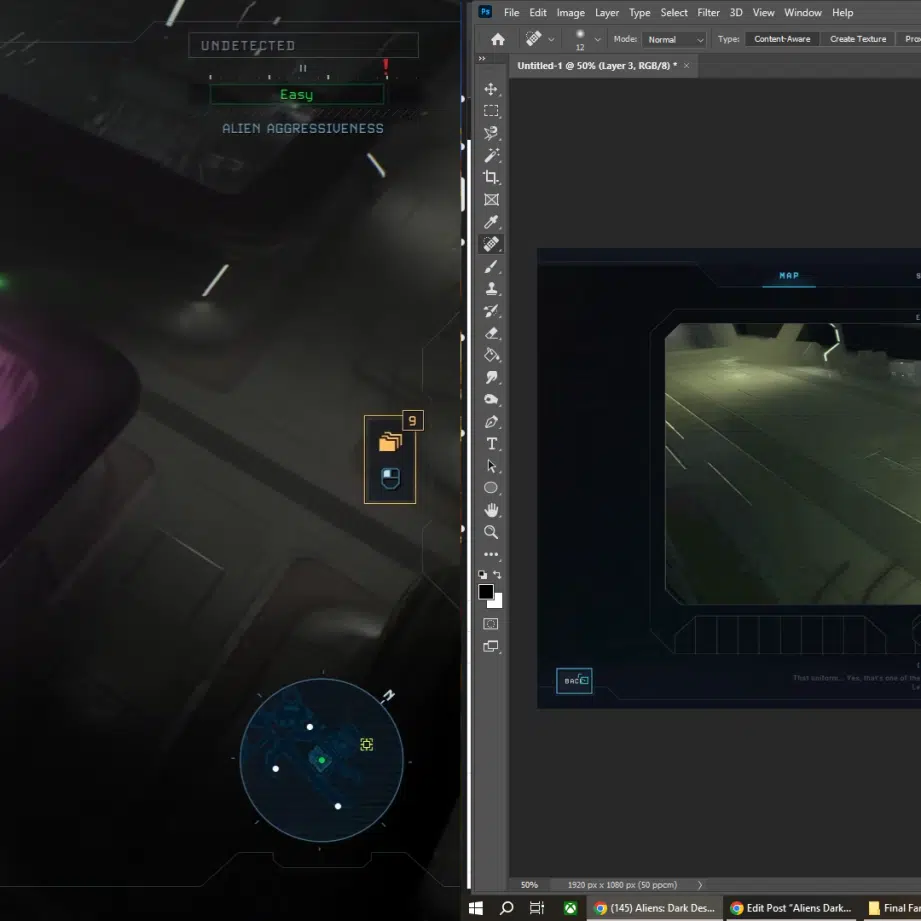Select the Polygonal Lasso tool

pyautogui.click(x=491, y=133)
